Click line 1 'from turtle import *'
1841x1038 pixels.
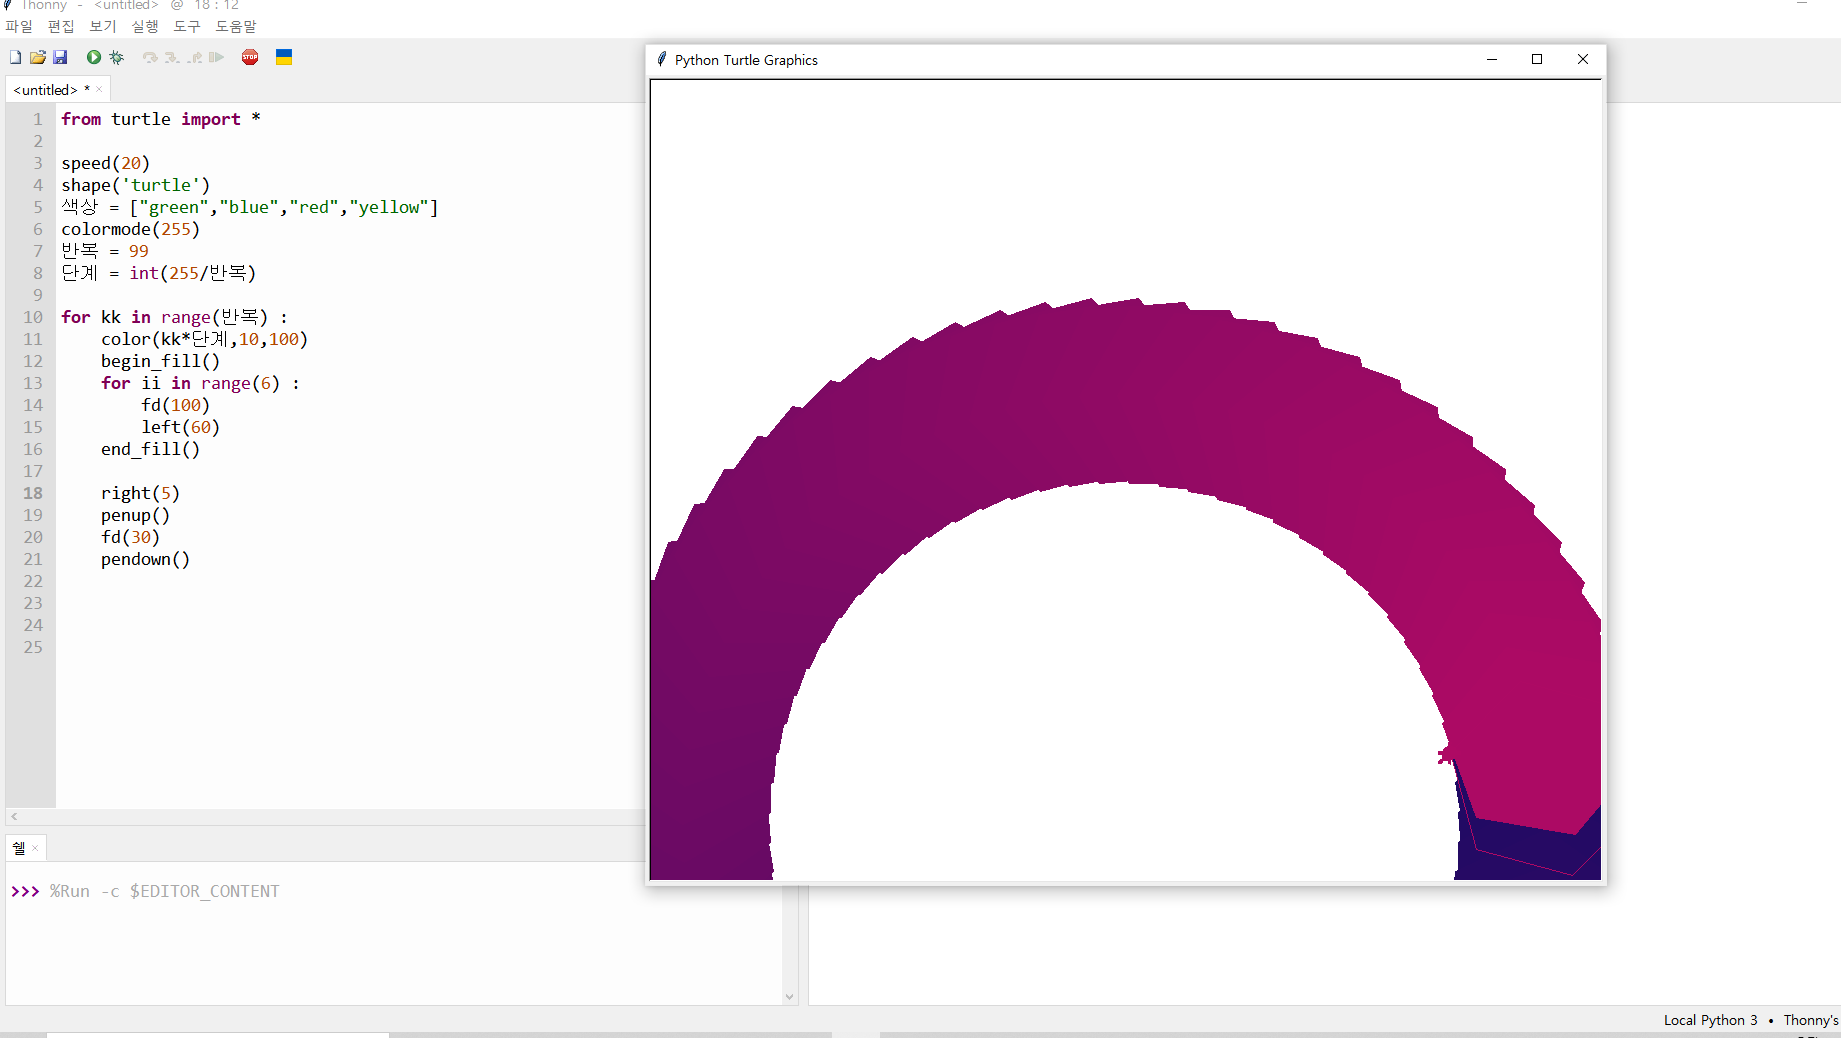161,119
